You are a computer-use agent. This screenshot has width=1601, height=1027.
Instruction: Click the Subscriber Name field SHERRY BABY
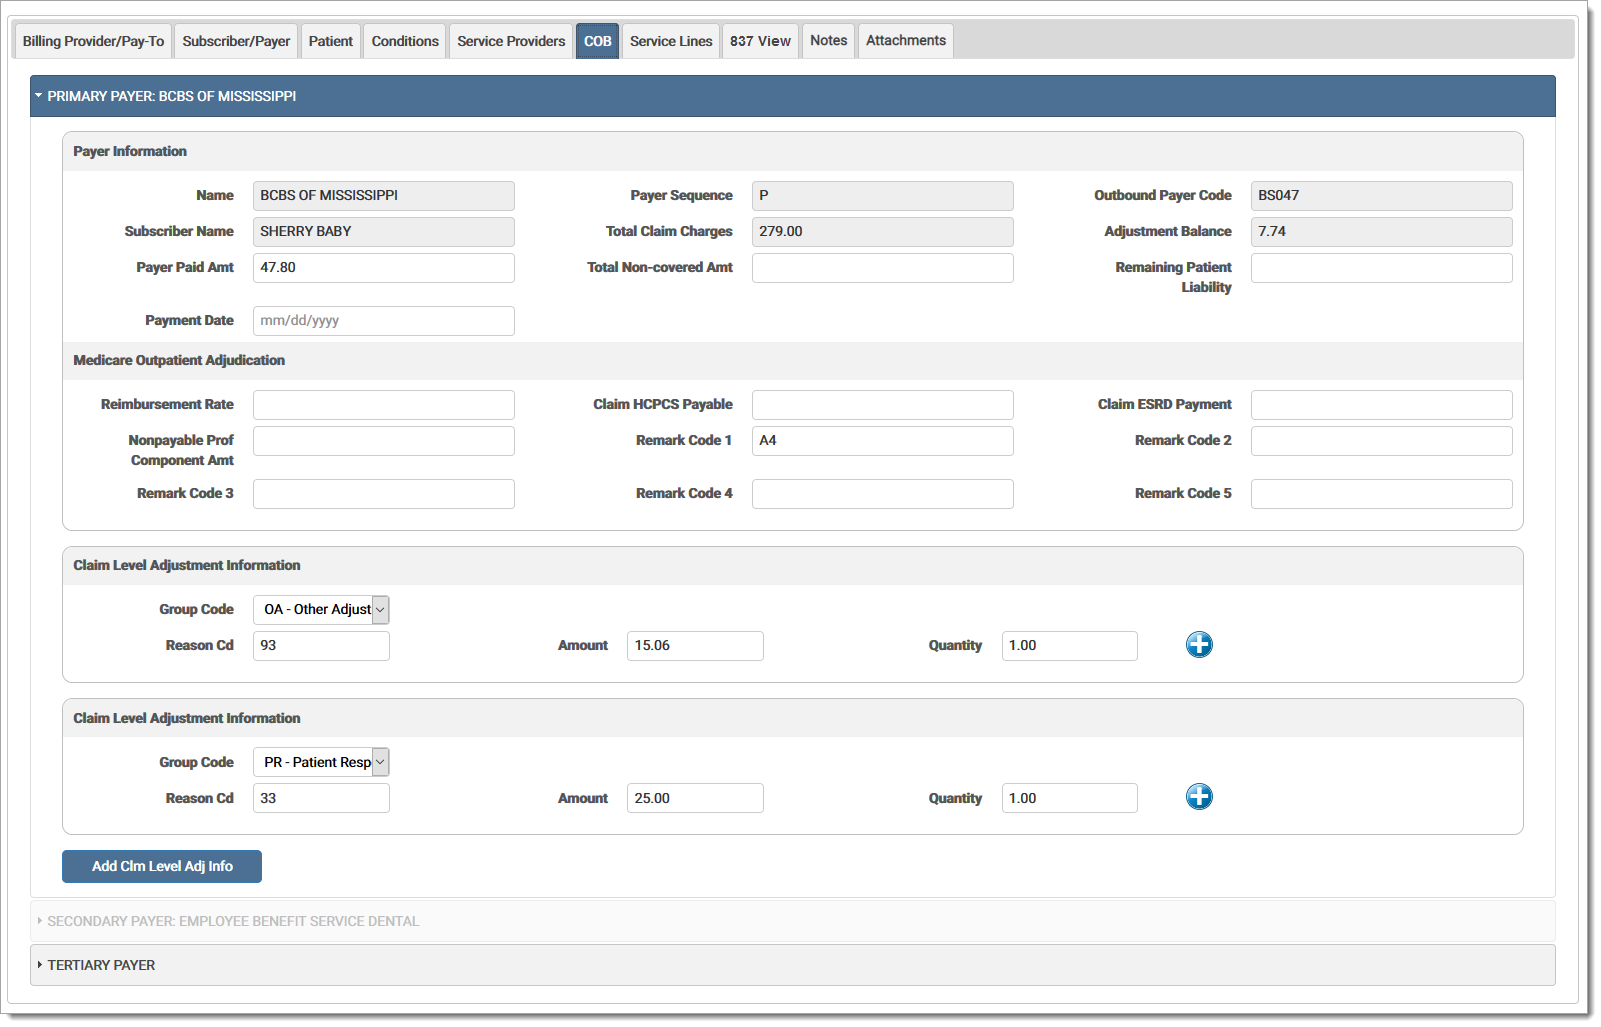pos(384,232)
